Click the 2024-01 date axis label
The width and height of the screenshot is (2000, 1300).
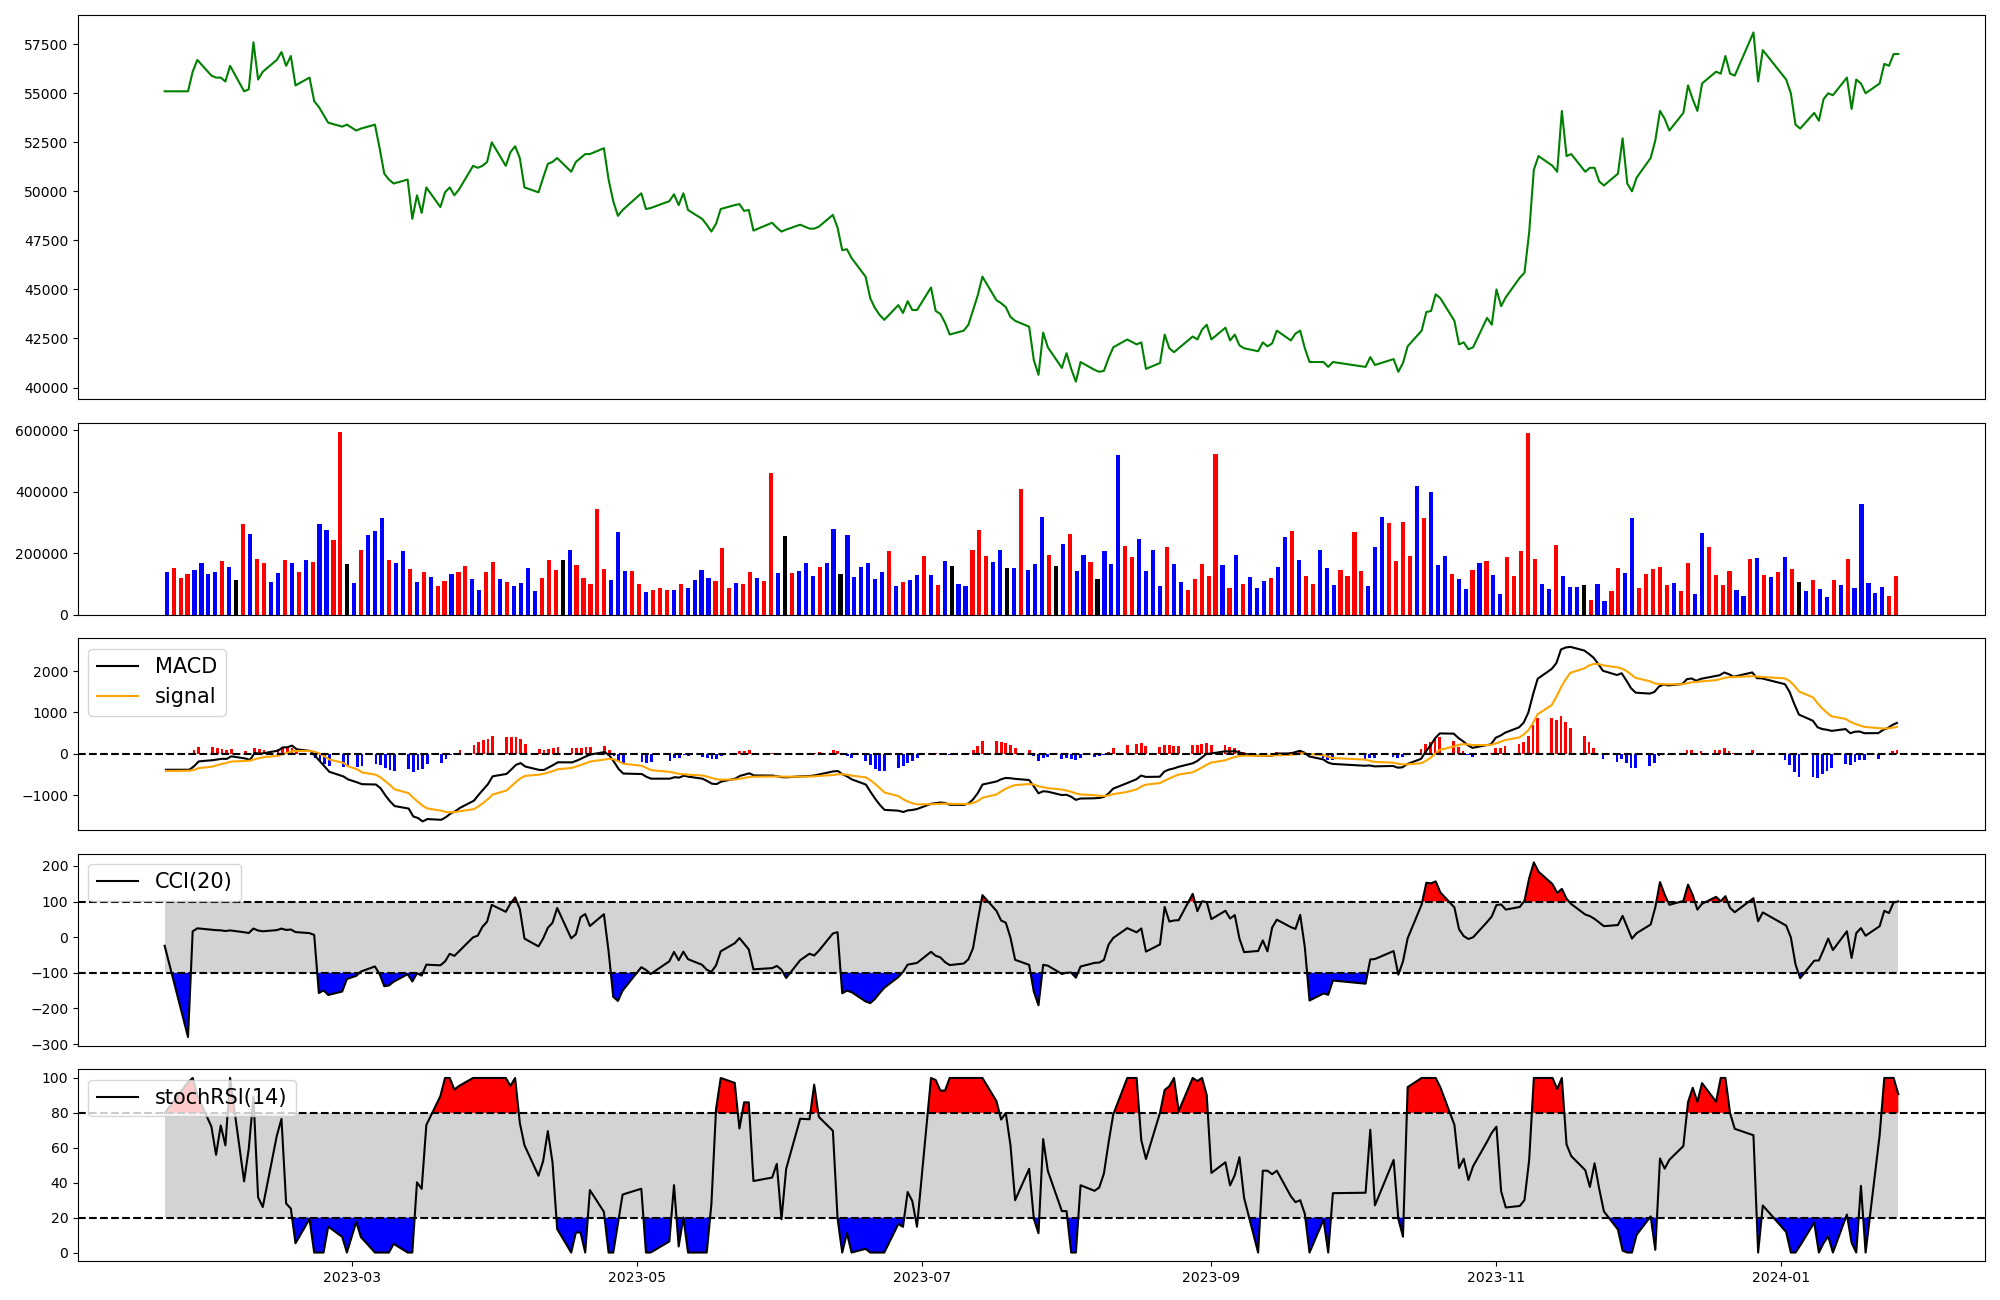click(1781, 1277)
